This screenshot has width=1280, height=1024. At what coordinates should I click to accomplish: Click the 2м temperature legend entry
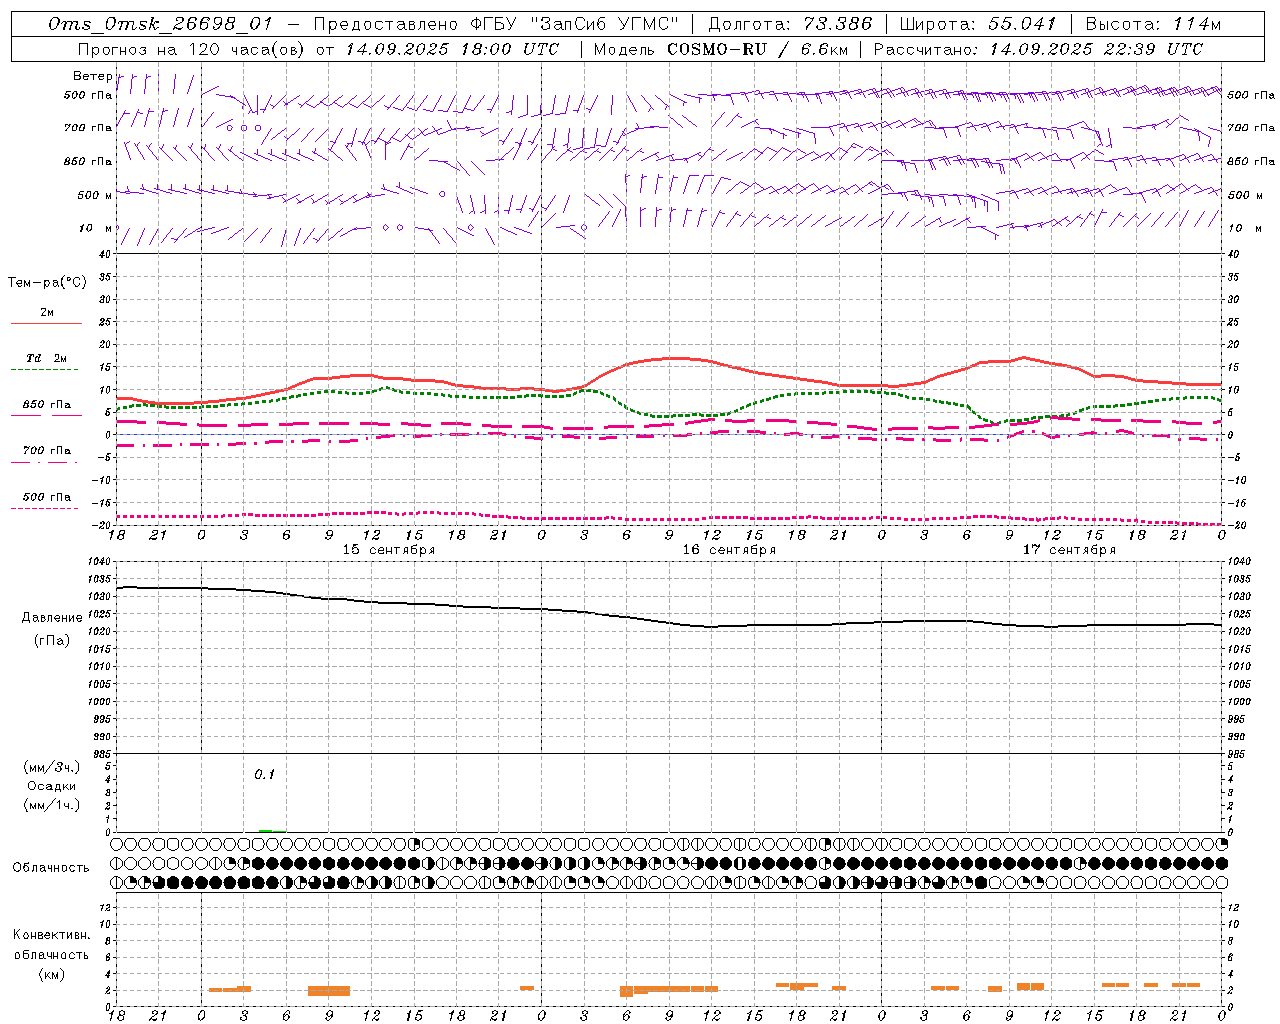[47, 313]
